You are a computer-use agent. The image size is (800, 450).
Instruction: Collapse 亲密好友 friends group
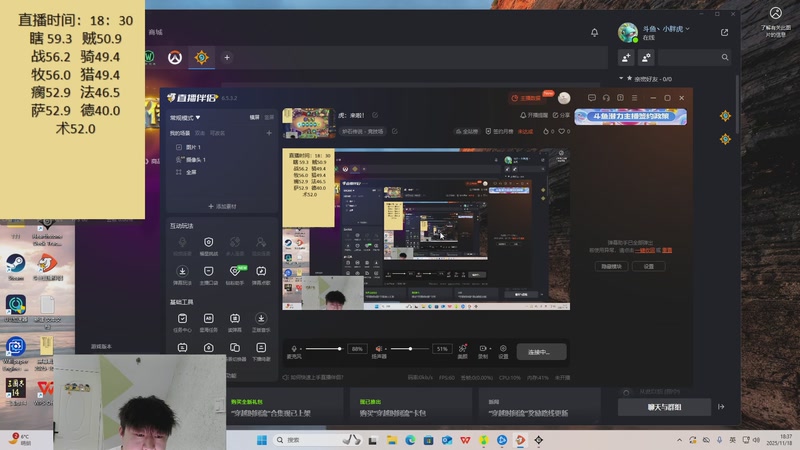(621, 79)
